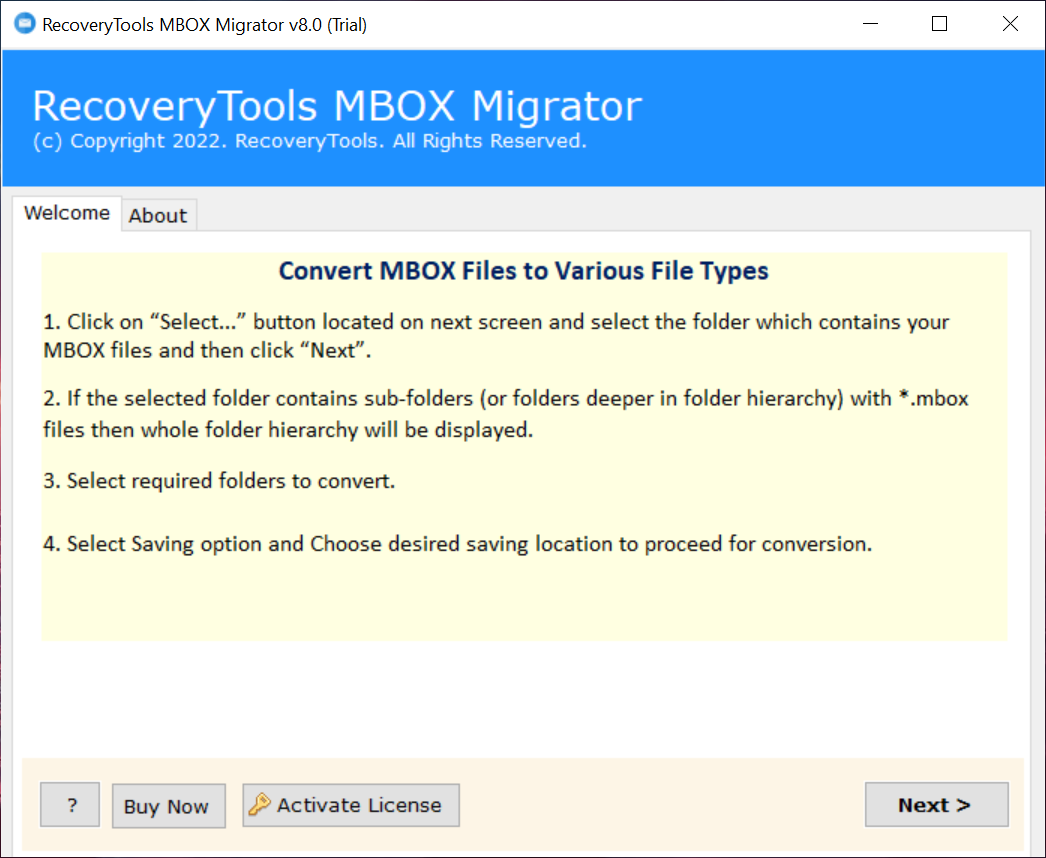Click step "3. Select required folders to convert."
This screenshot has height=858, width=1046.
[219, 481]
